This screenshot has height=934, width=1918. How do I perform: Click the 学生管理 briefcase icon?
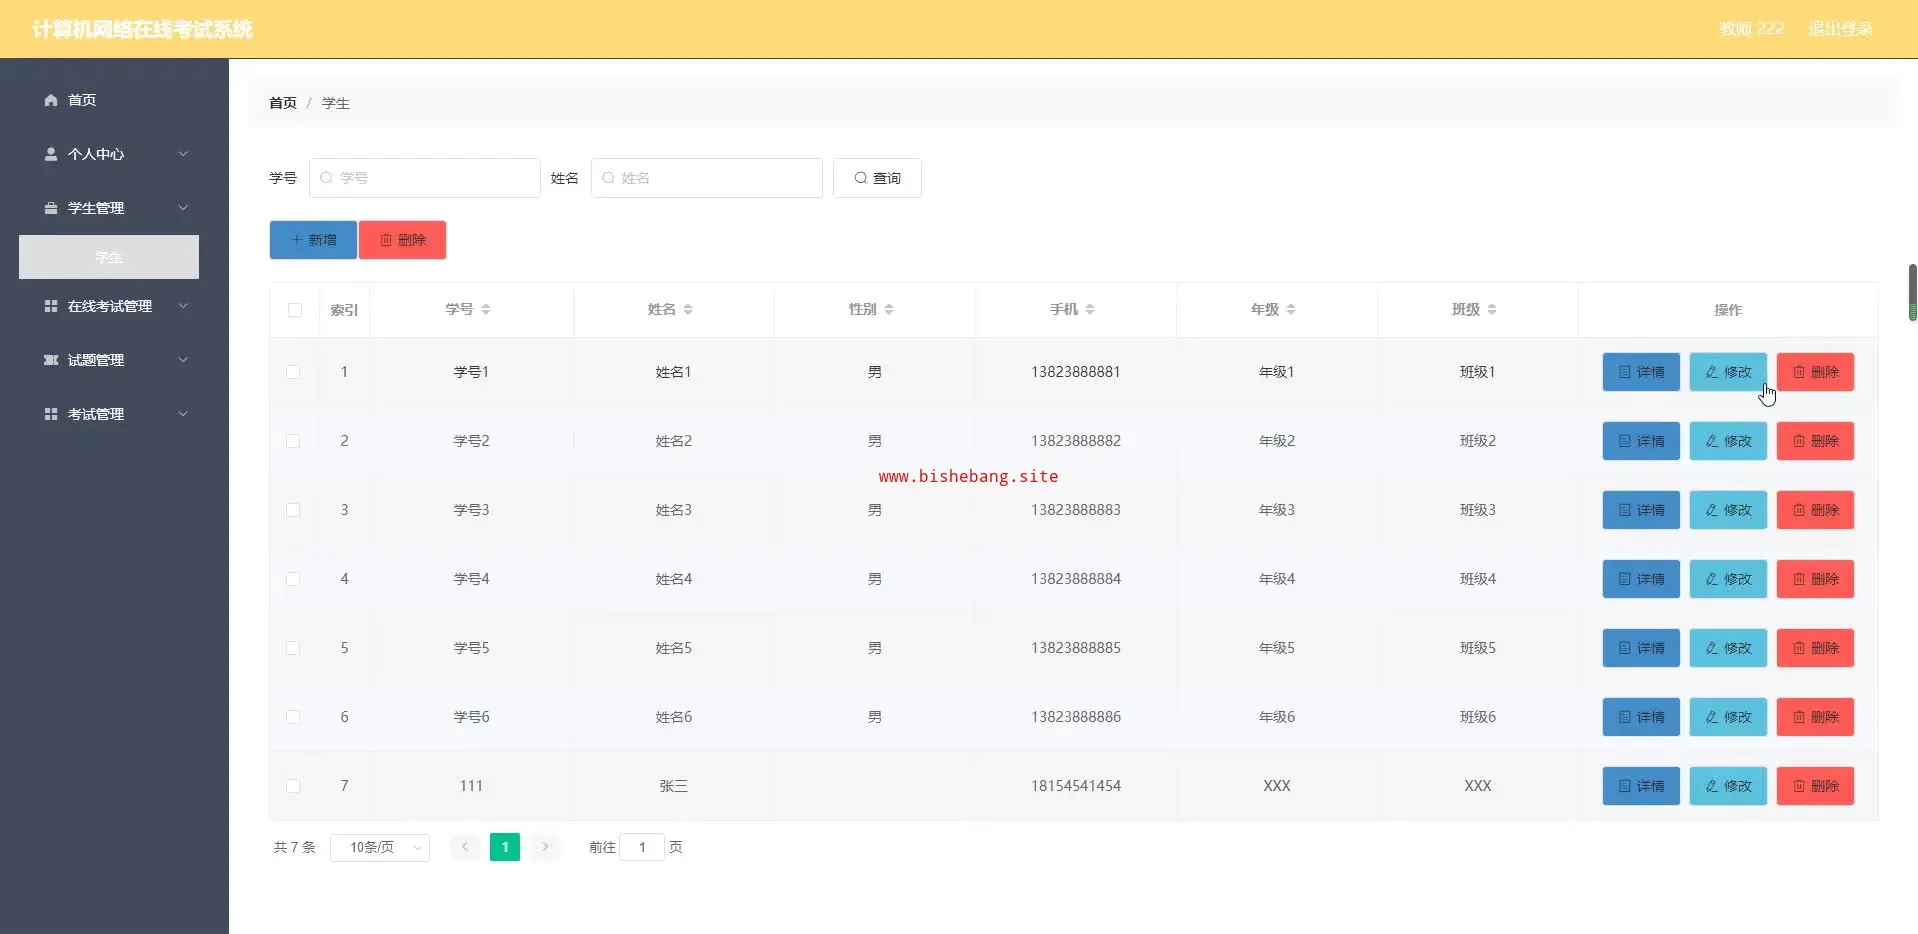(51, 208)
